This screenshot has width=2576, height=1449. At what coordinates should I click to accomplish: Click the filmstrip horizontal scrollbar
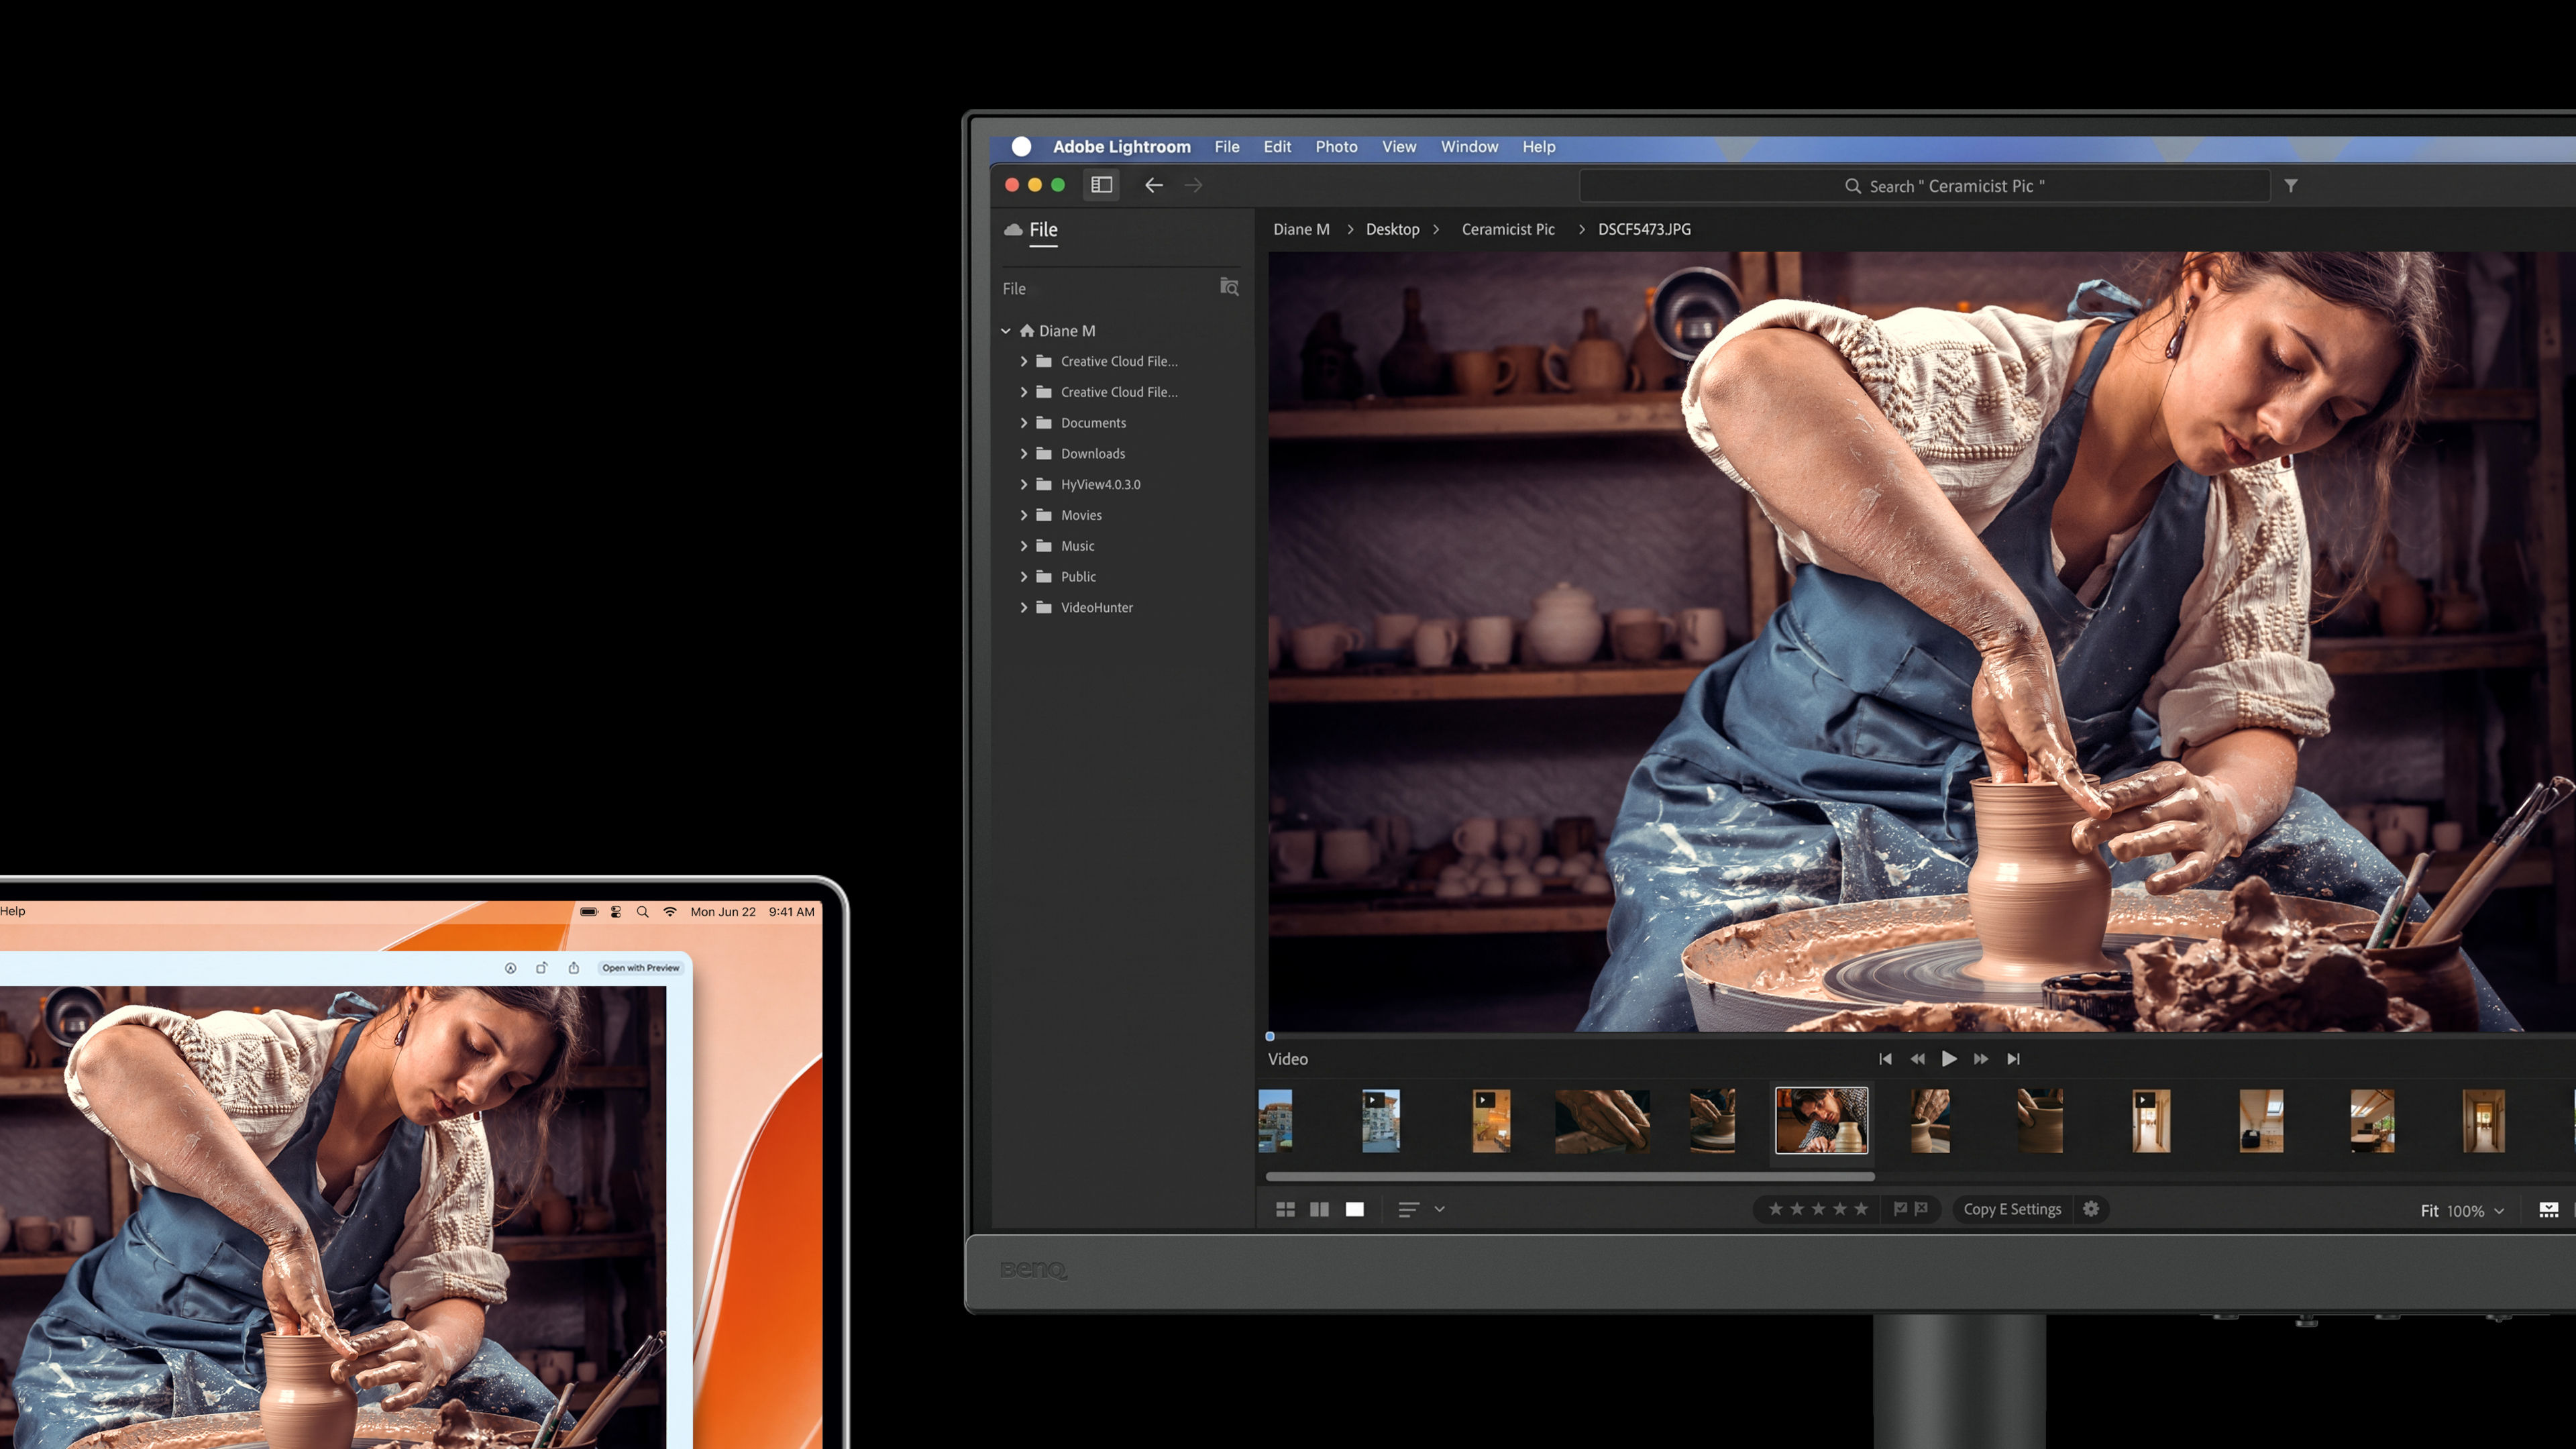[x=1570, y=1177]
